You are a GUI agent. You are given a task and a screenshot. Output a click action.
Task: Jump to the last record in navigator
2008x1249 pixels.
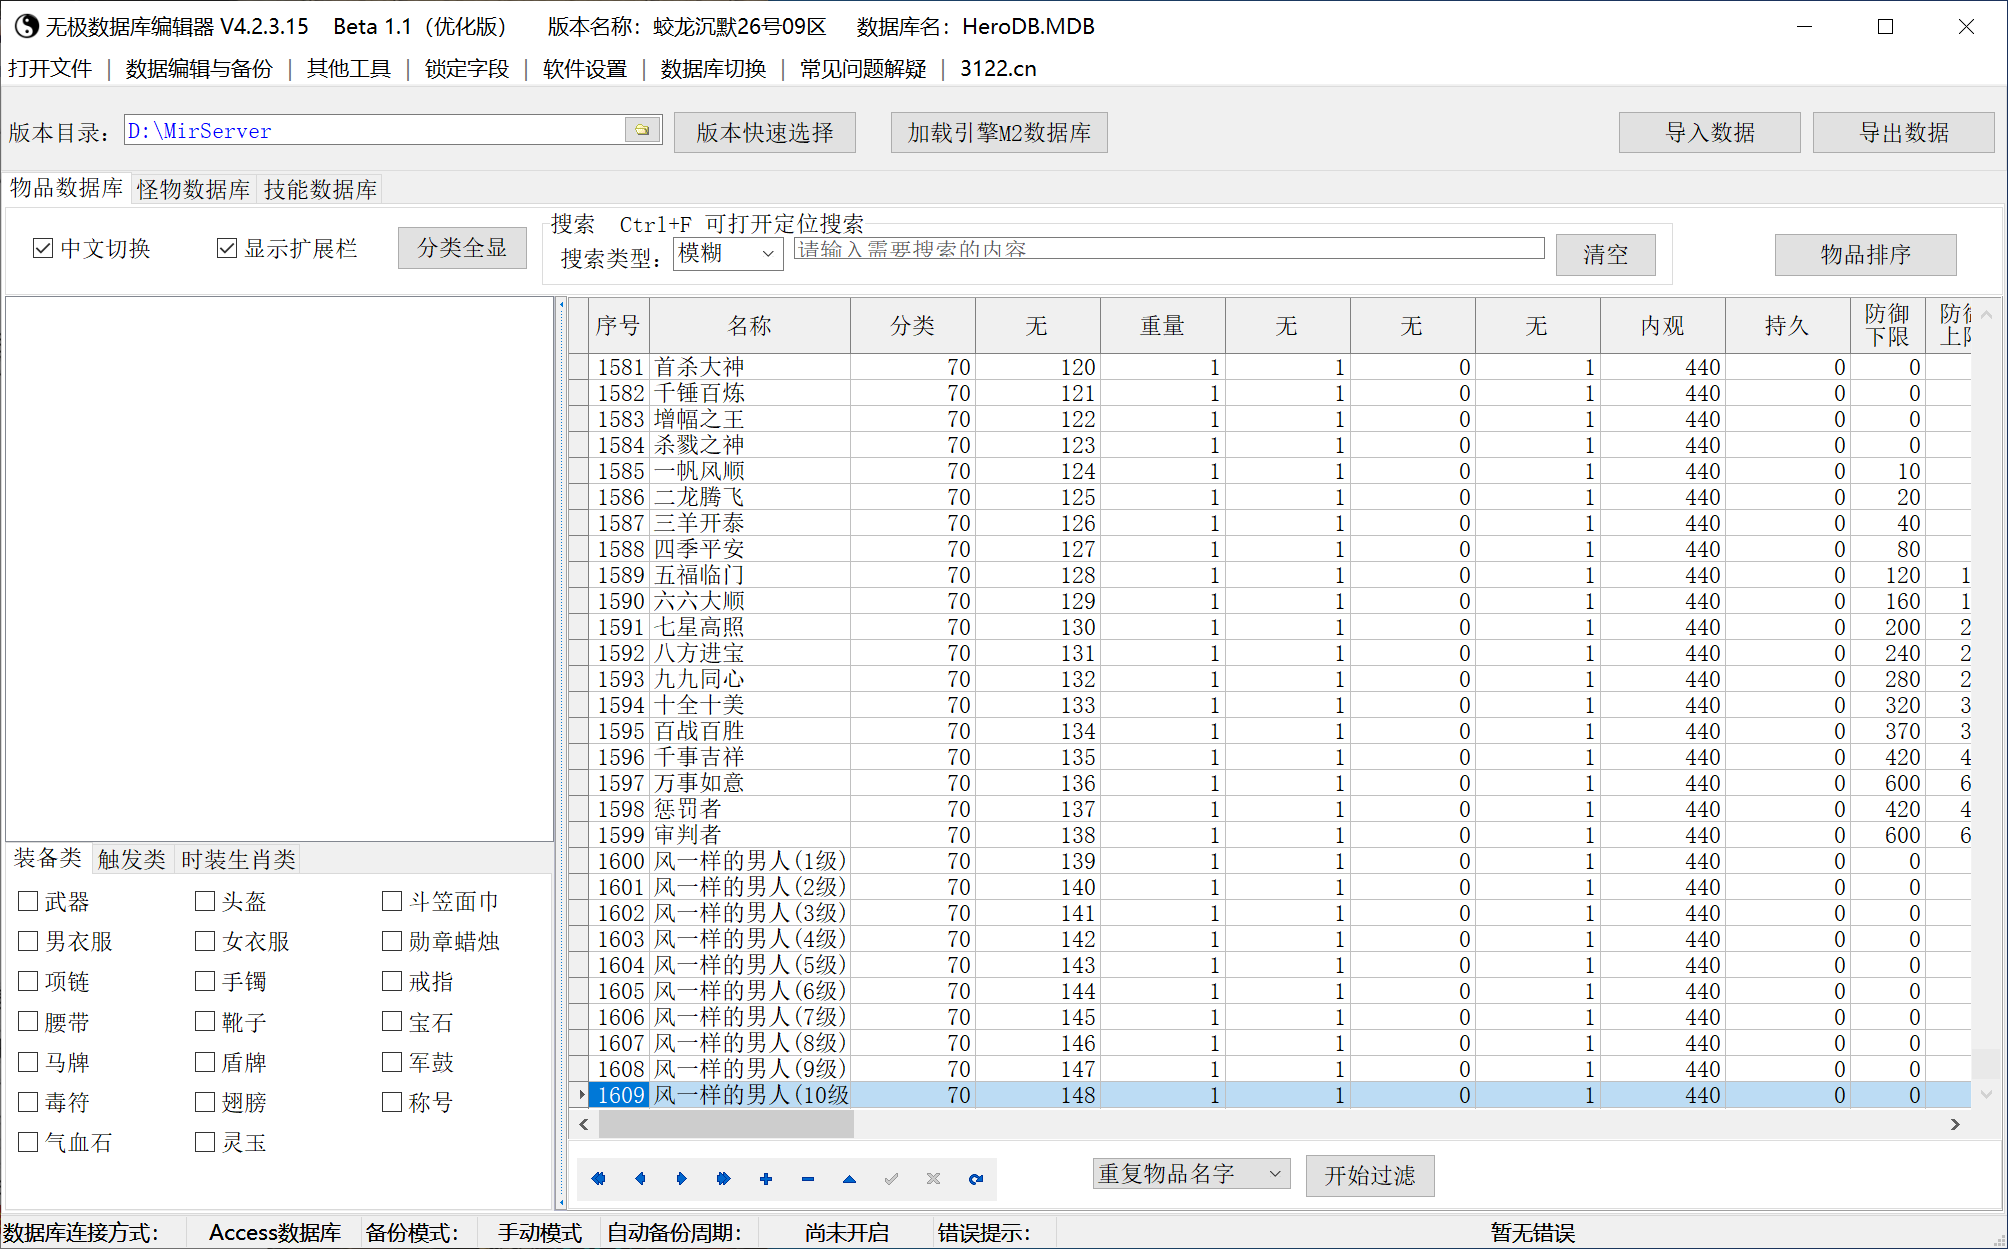click(x=724, y=1179)
